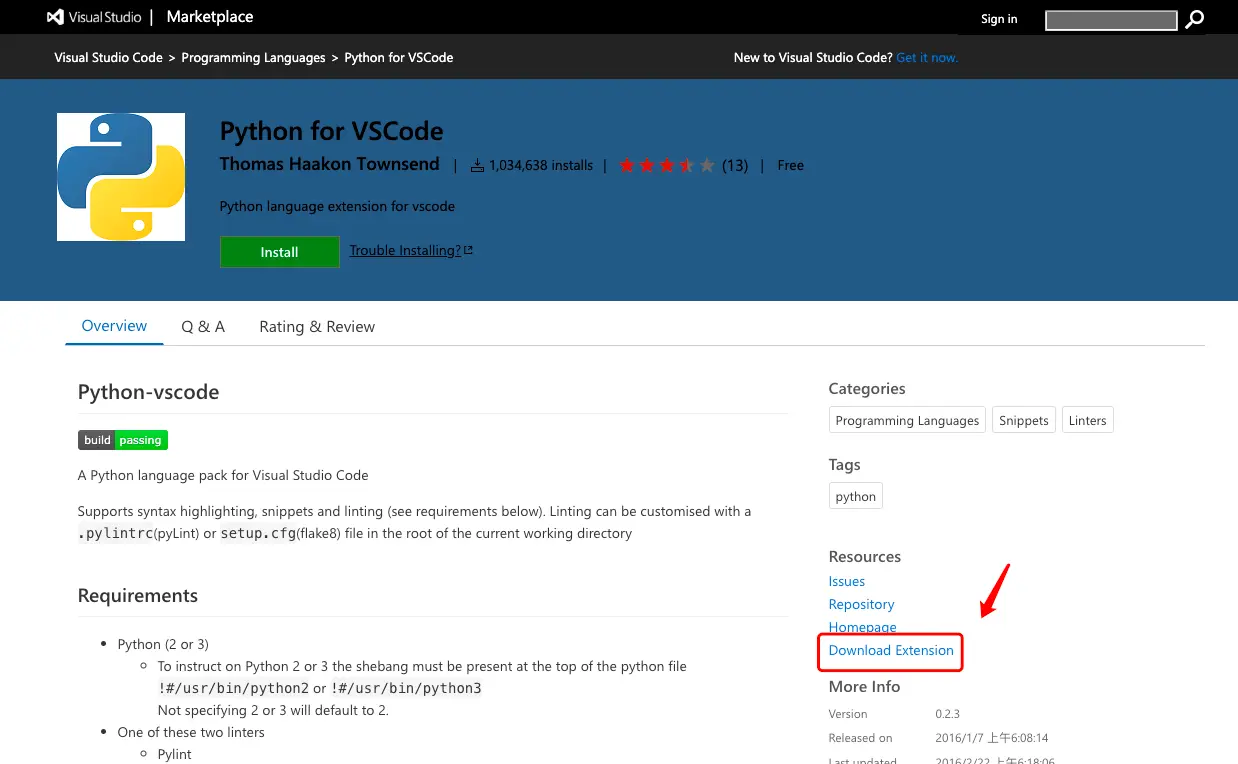The image size is (1238, 764).
Task: Open Visual Studio Code breadcrumb link
Action: pos(108,58)
